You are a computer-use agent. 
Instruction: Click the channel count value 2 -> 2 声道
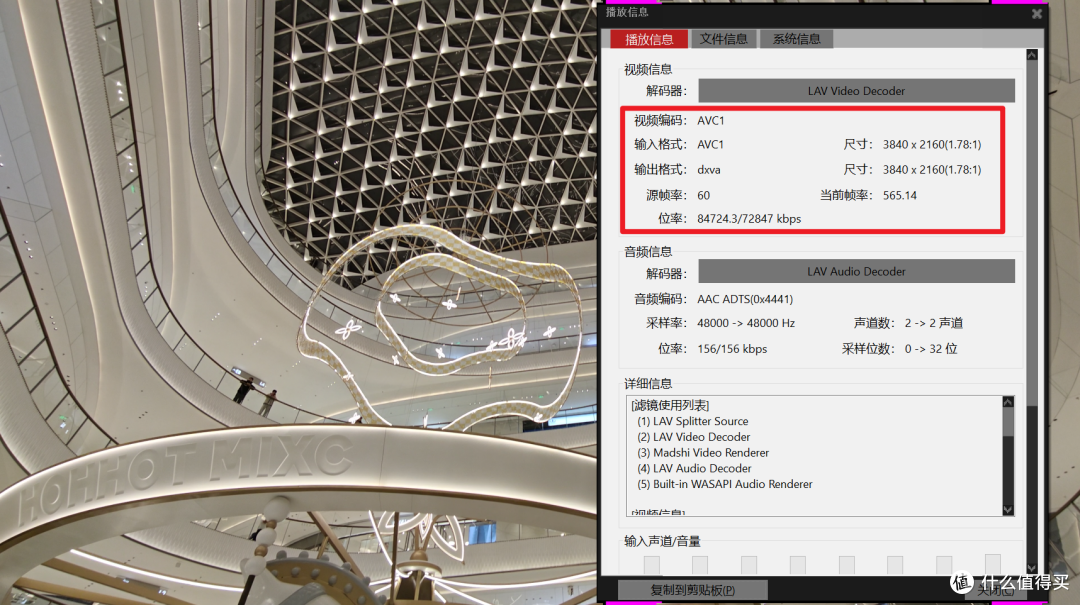pyautogui.click(x=933, y=323)
